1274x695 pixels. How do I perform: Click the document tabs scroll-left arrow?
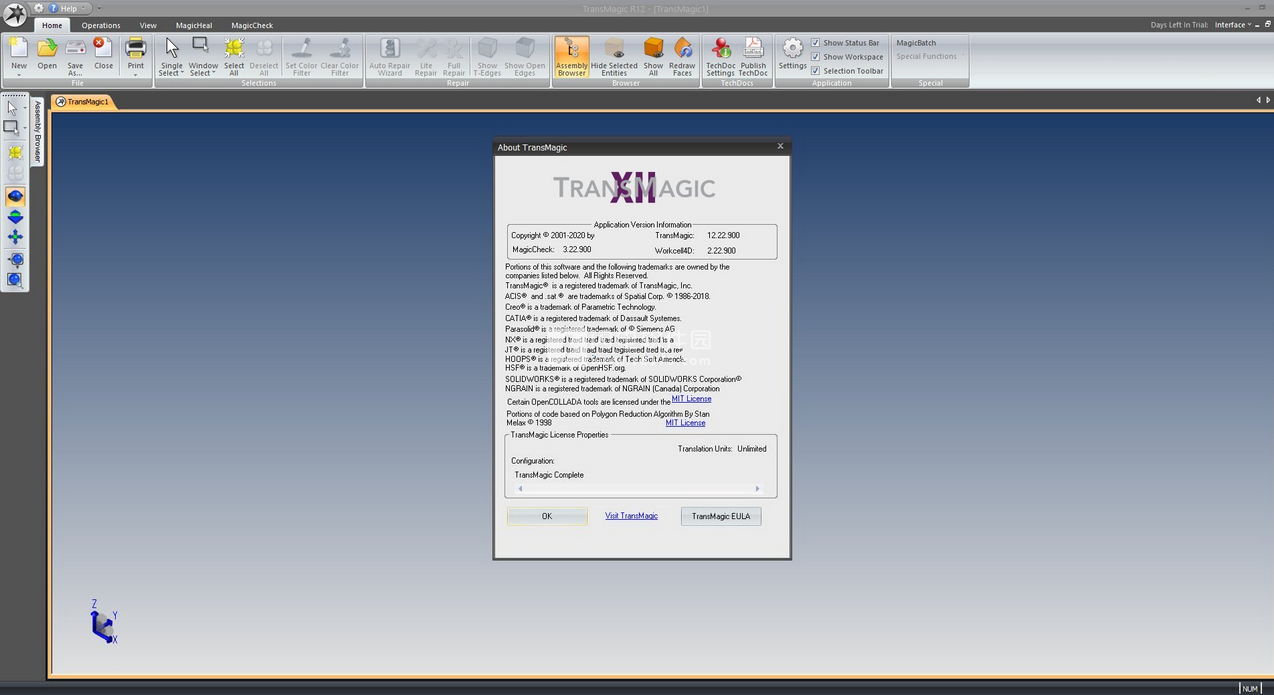pyautogui.click(x=1258, y=100)
